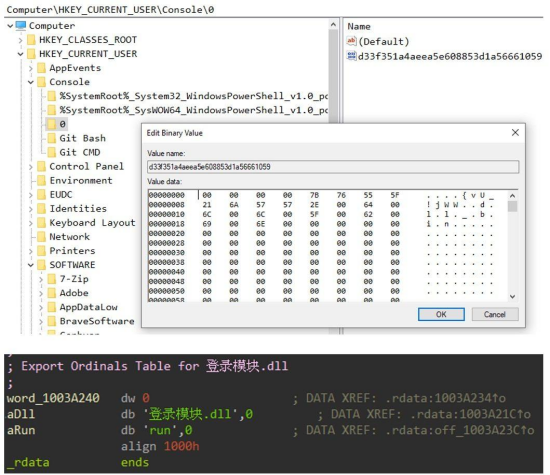Select the Network key folder icon
550x475 pixels.
pyautogui.click(x=41, y=237)
